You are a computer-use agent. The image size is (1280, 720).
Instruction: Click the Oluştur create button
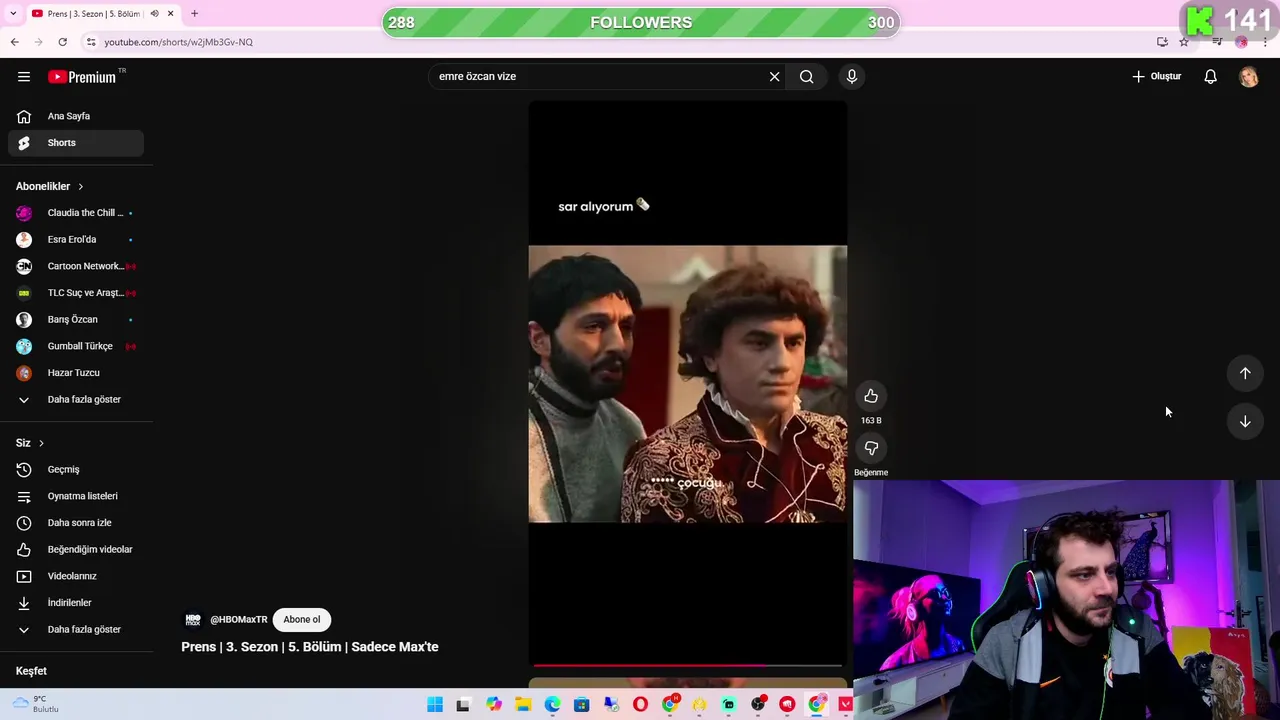[x=1157, y=76]
